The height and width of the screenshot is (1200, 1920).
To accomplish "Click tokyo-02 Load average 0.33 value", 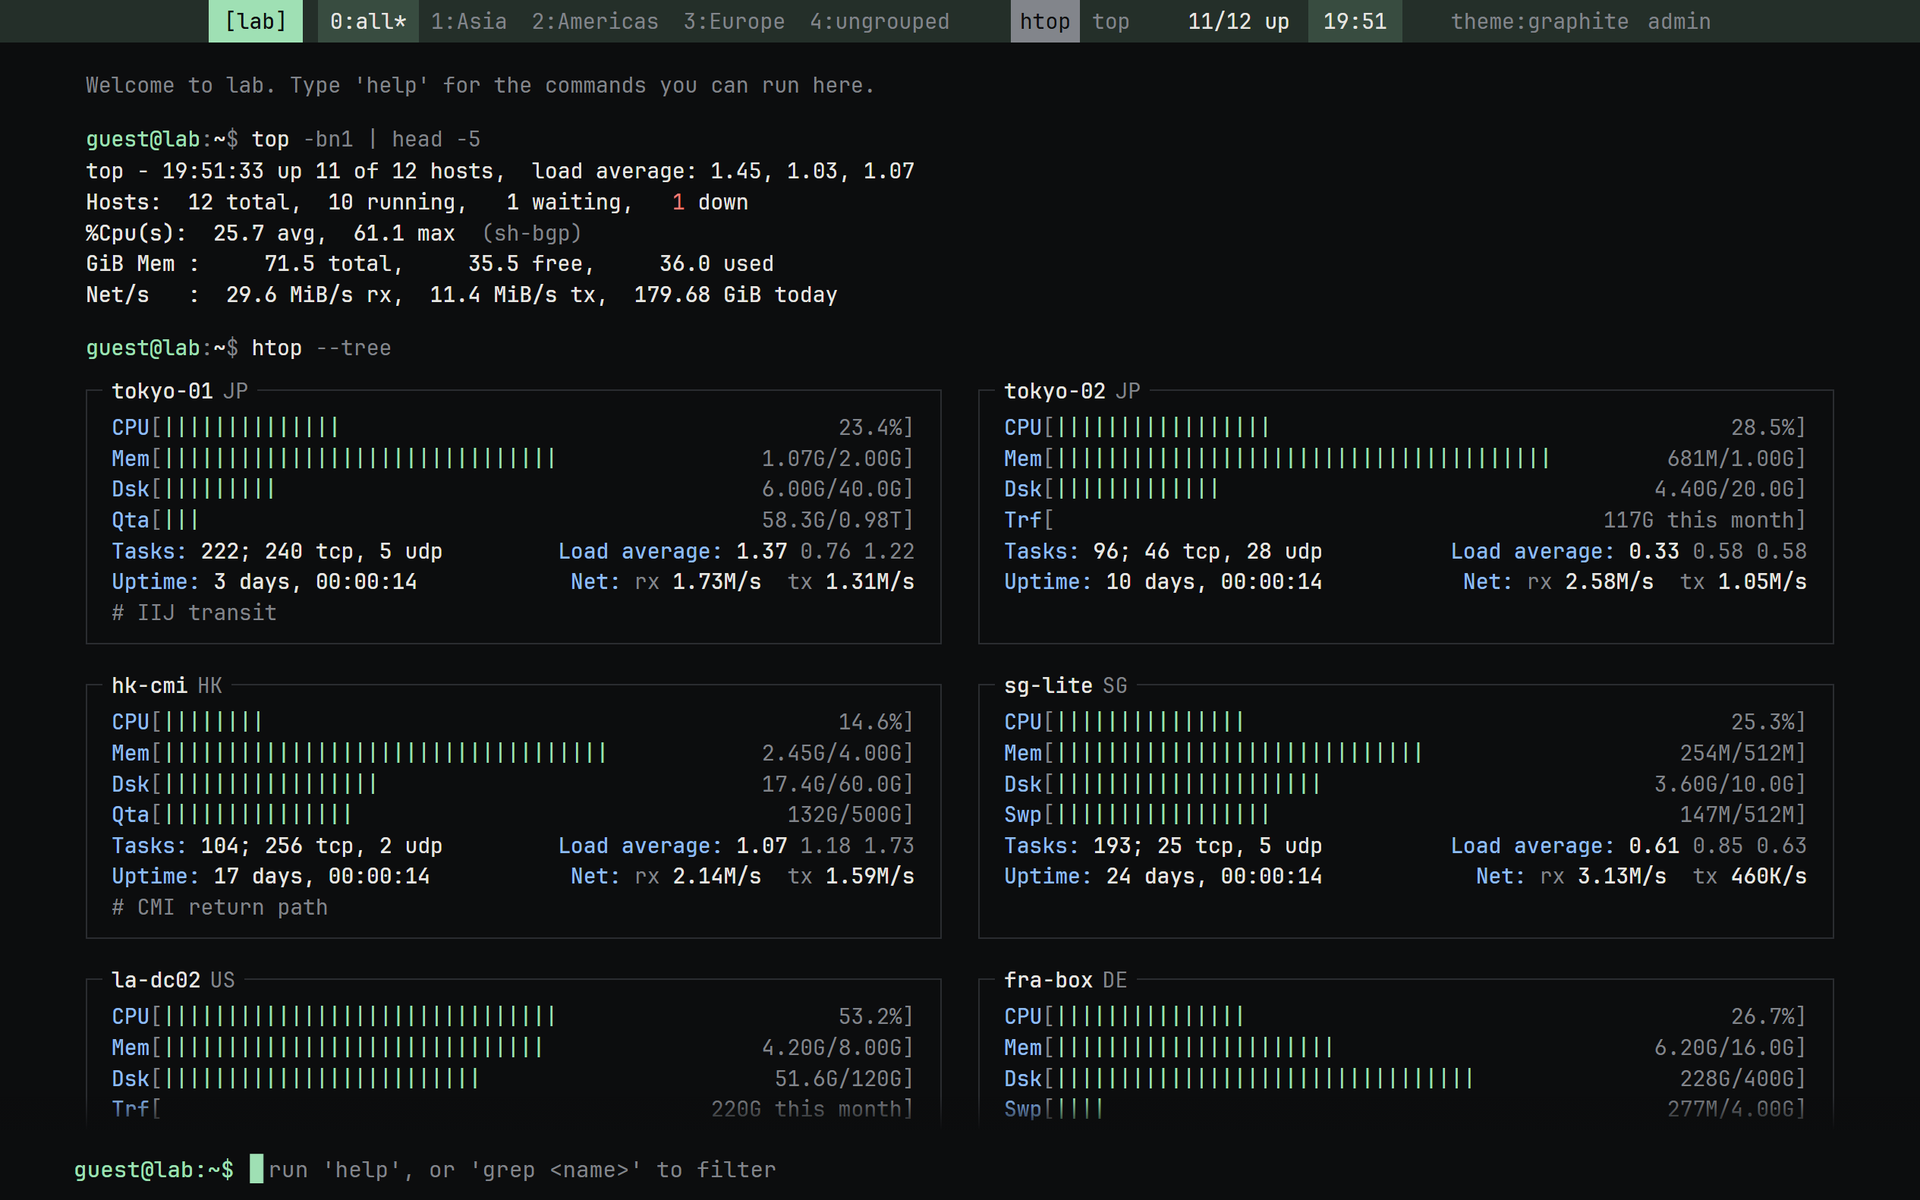I will tap(1654, 551).
